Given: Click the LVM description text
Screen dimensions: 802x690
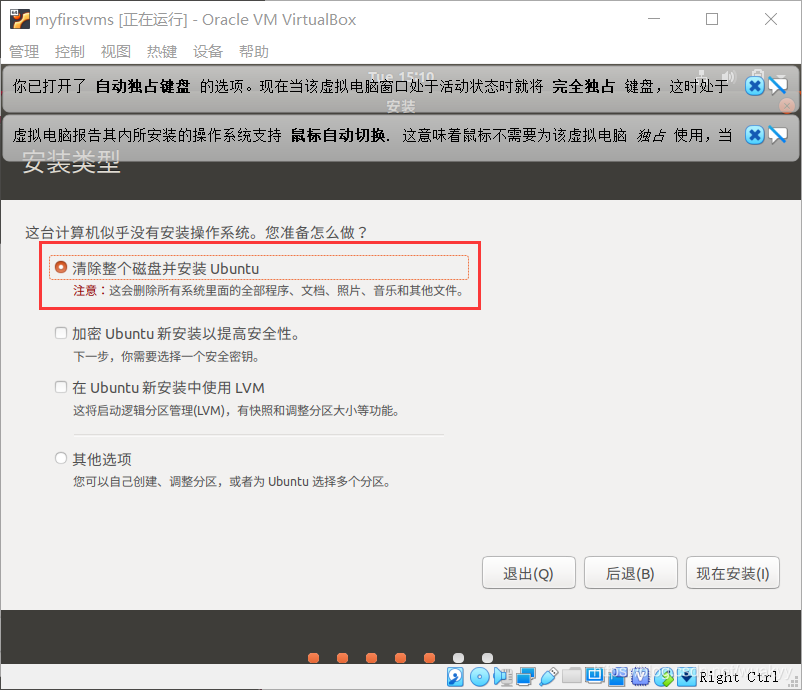Looking at the screenshot, I should (237, 411).
